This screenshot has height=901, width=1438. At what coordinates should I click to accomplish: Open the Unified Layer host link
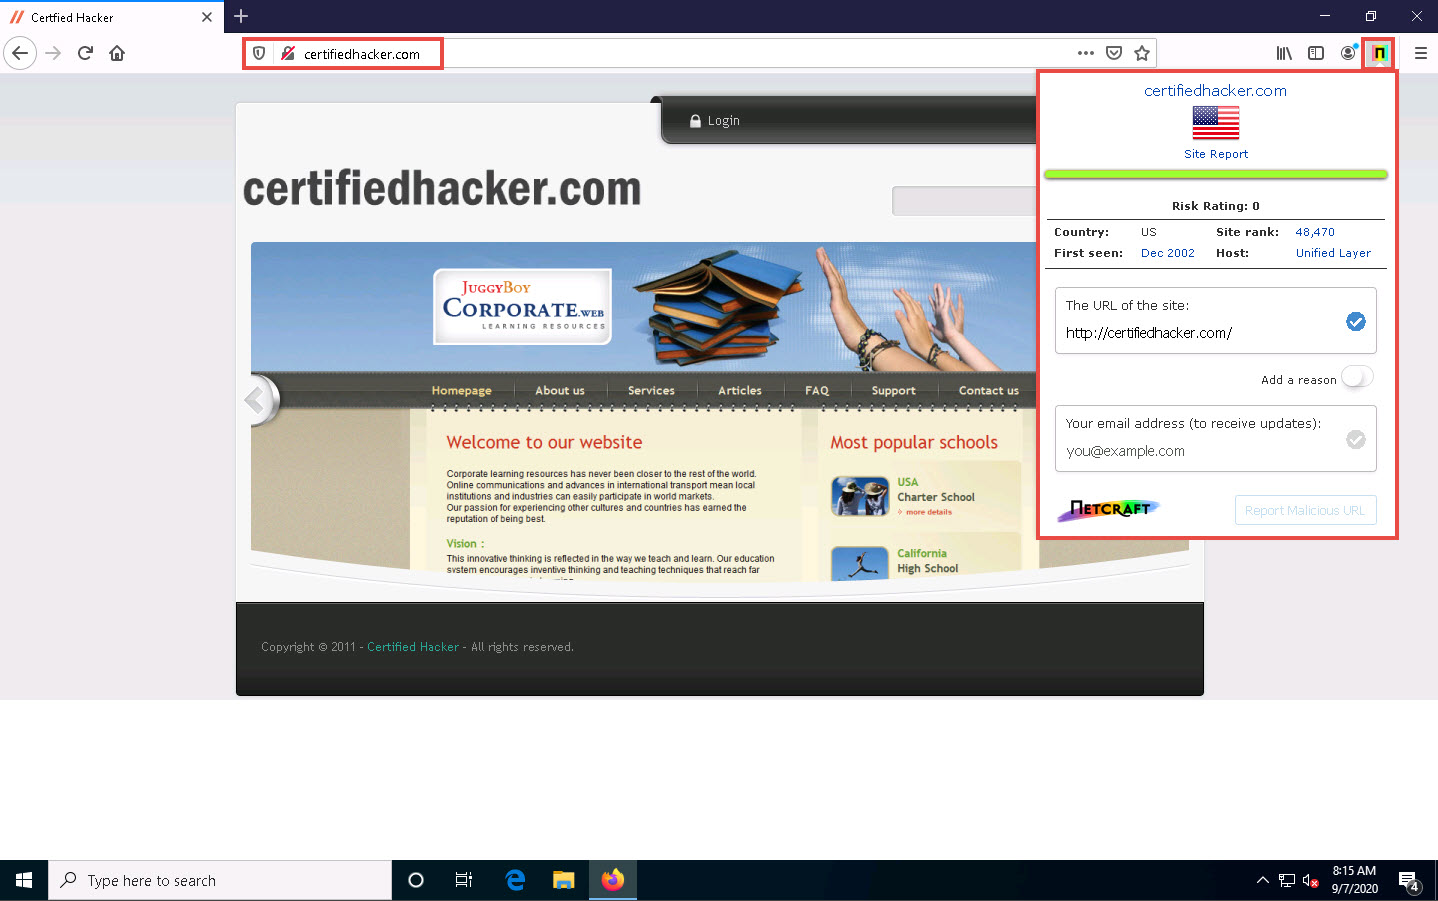coord(1333,253)
